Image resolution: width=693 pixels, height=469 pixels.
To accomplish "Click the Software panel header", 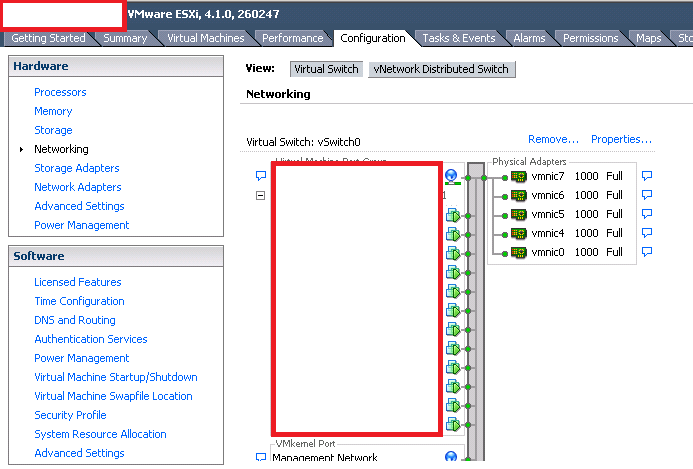I will pyautogui.click(x=116, y=256).
